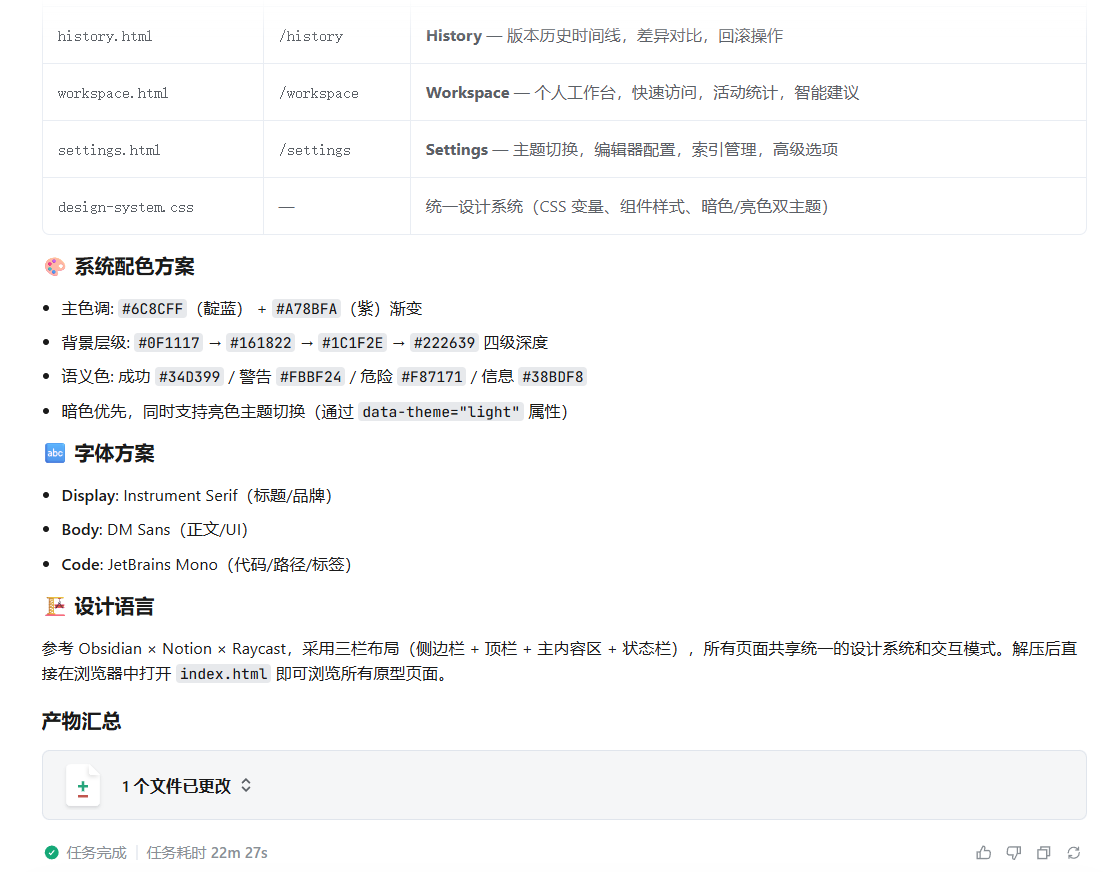Click the history.html table cell
Screen dimensions: 1120x872
point(105,36)
